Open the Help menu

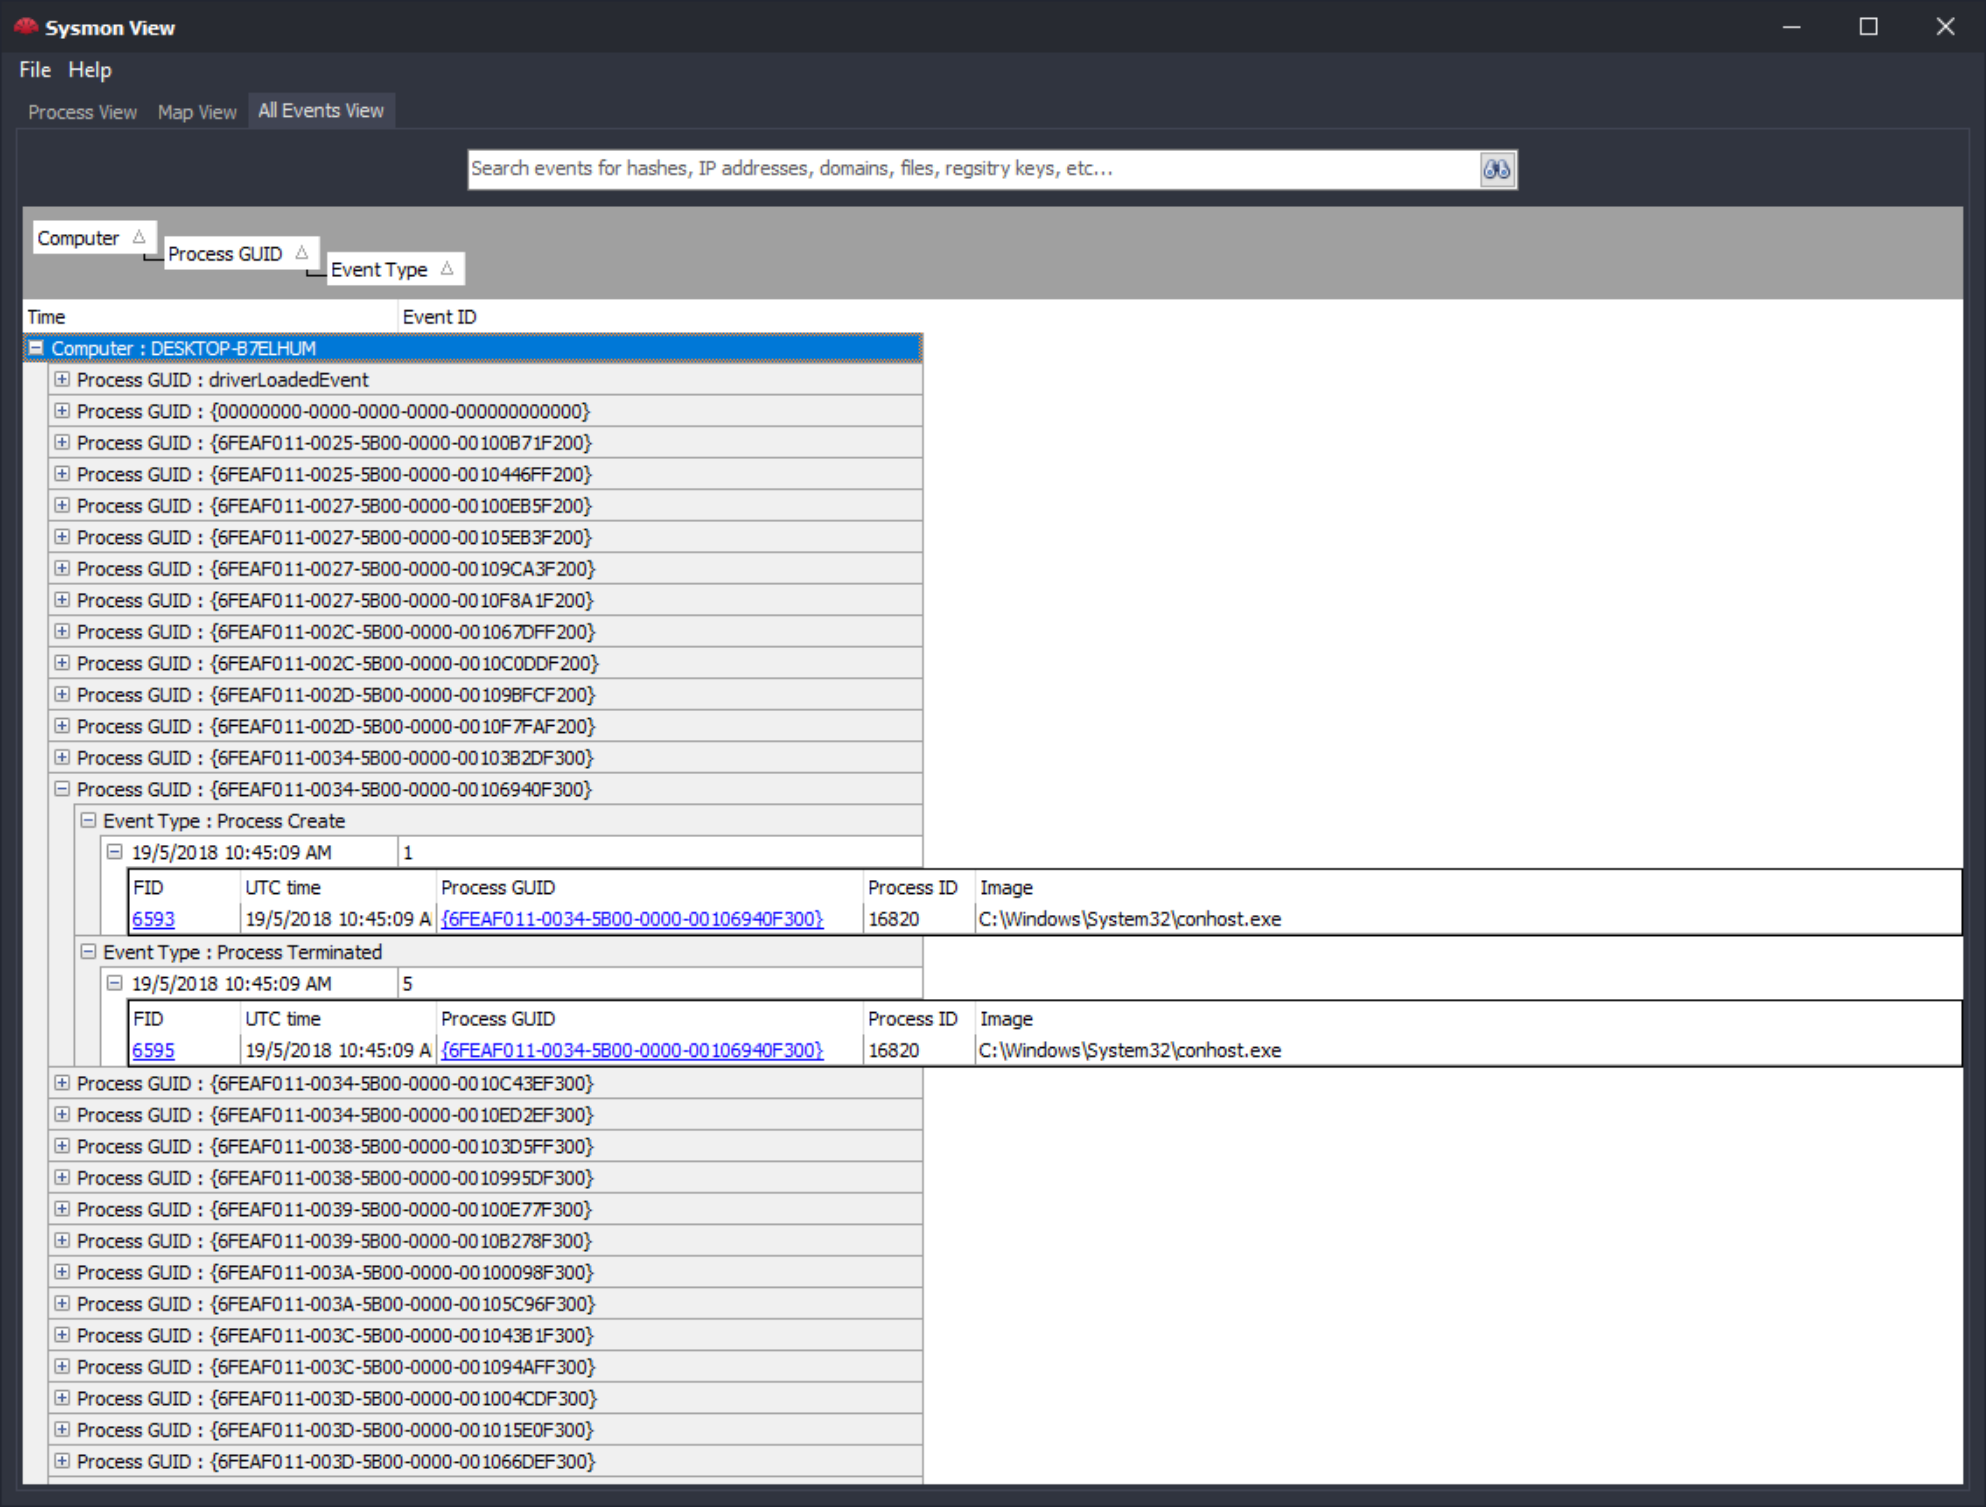click(x=90, y=70)
